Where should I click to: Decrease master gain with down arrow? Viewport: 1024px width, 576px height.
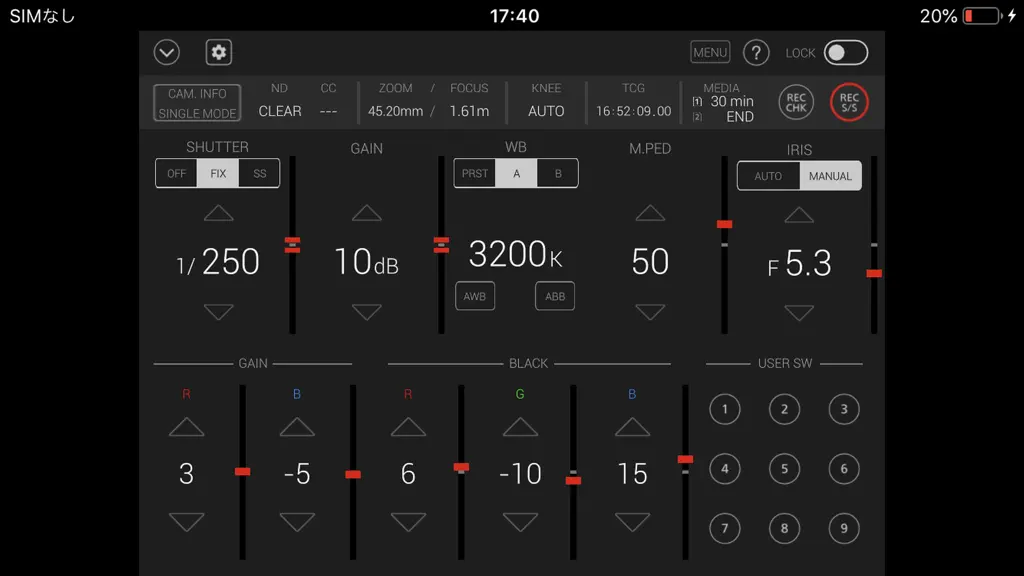point(367,312)
